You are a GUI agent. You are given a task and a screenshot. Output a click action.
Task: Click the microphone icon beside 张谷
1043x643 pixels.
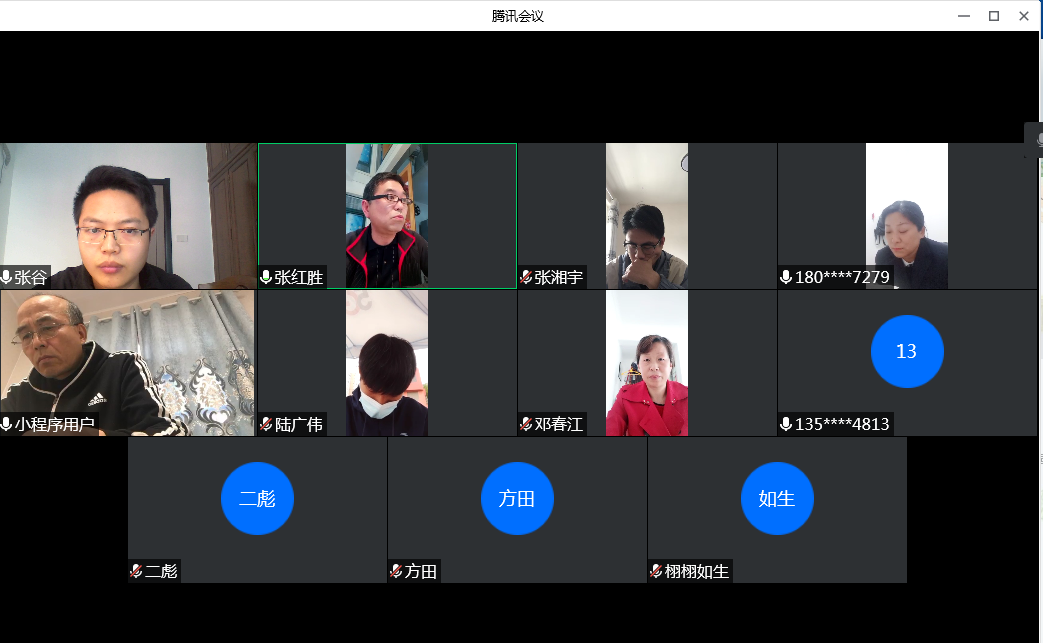6,277
